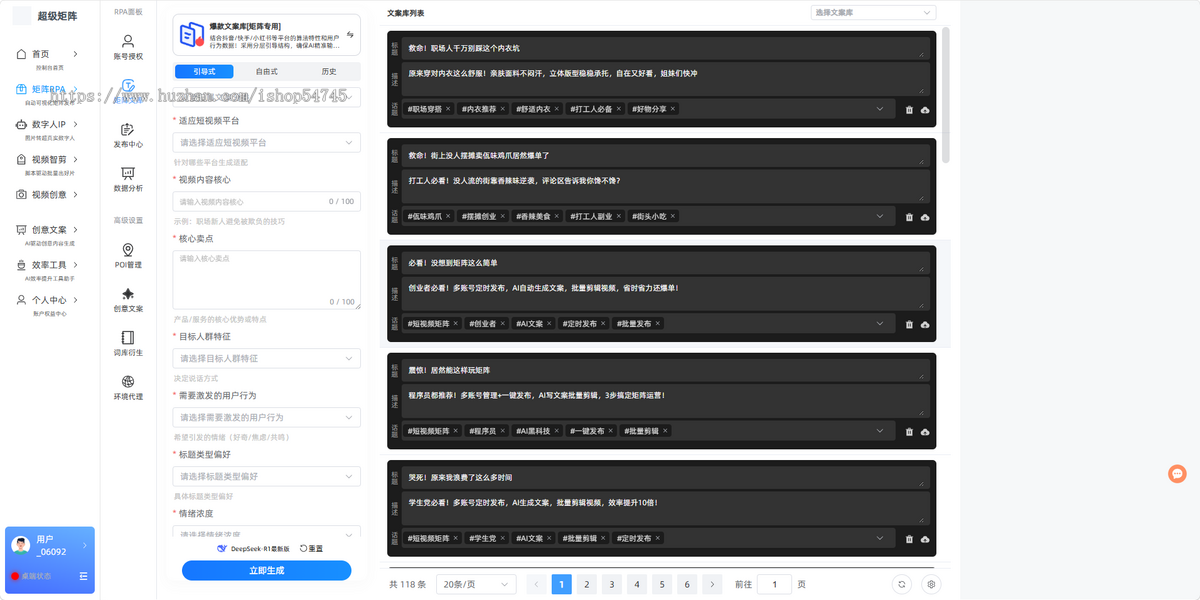Remove the #学生党 tag
This screenshot has width=1200, height=600.
[x=502, y=539]
